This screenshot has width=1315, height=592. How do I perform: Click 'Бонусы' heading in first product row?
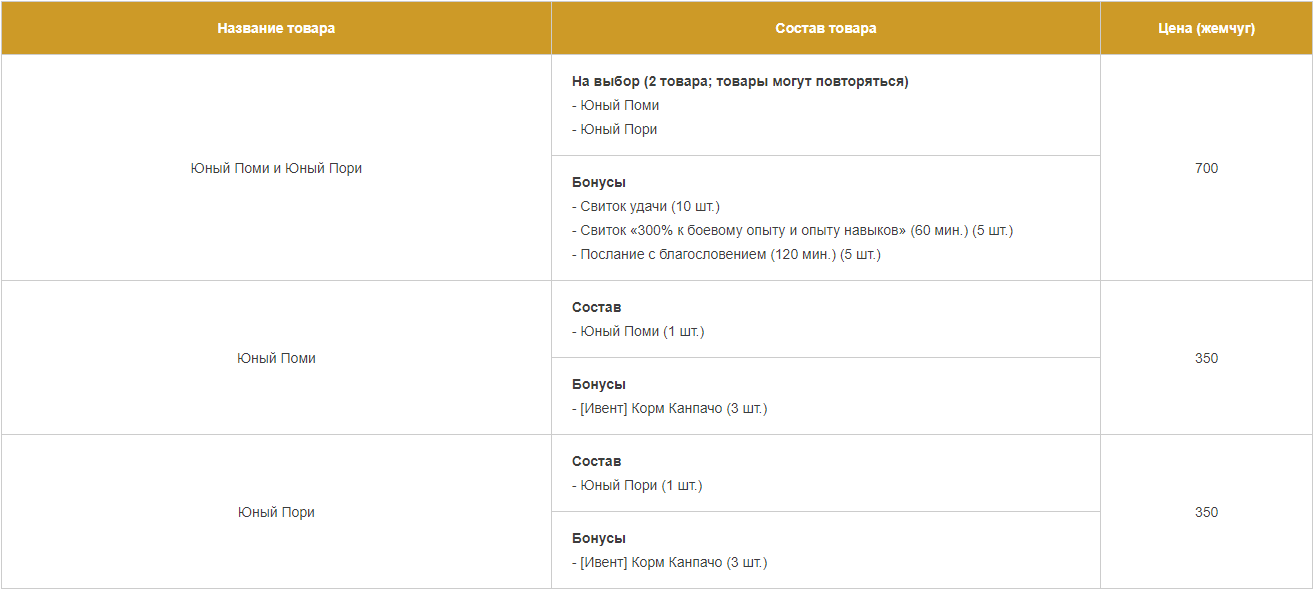click(599, 182)
